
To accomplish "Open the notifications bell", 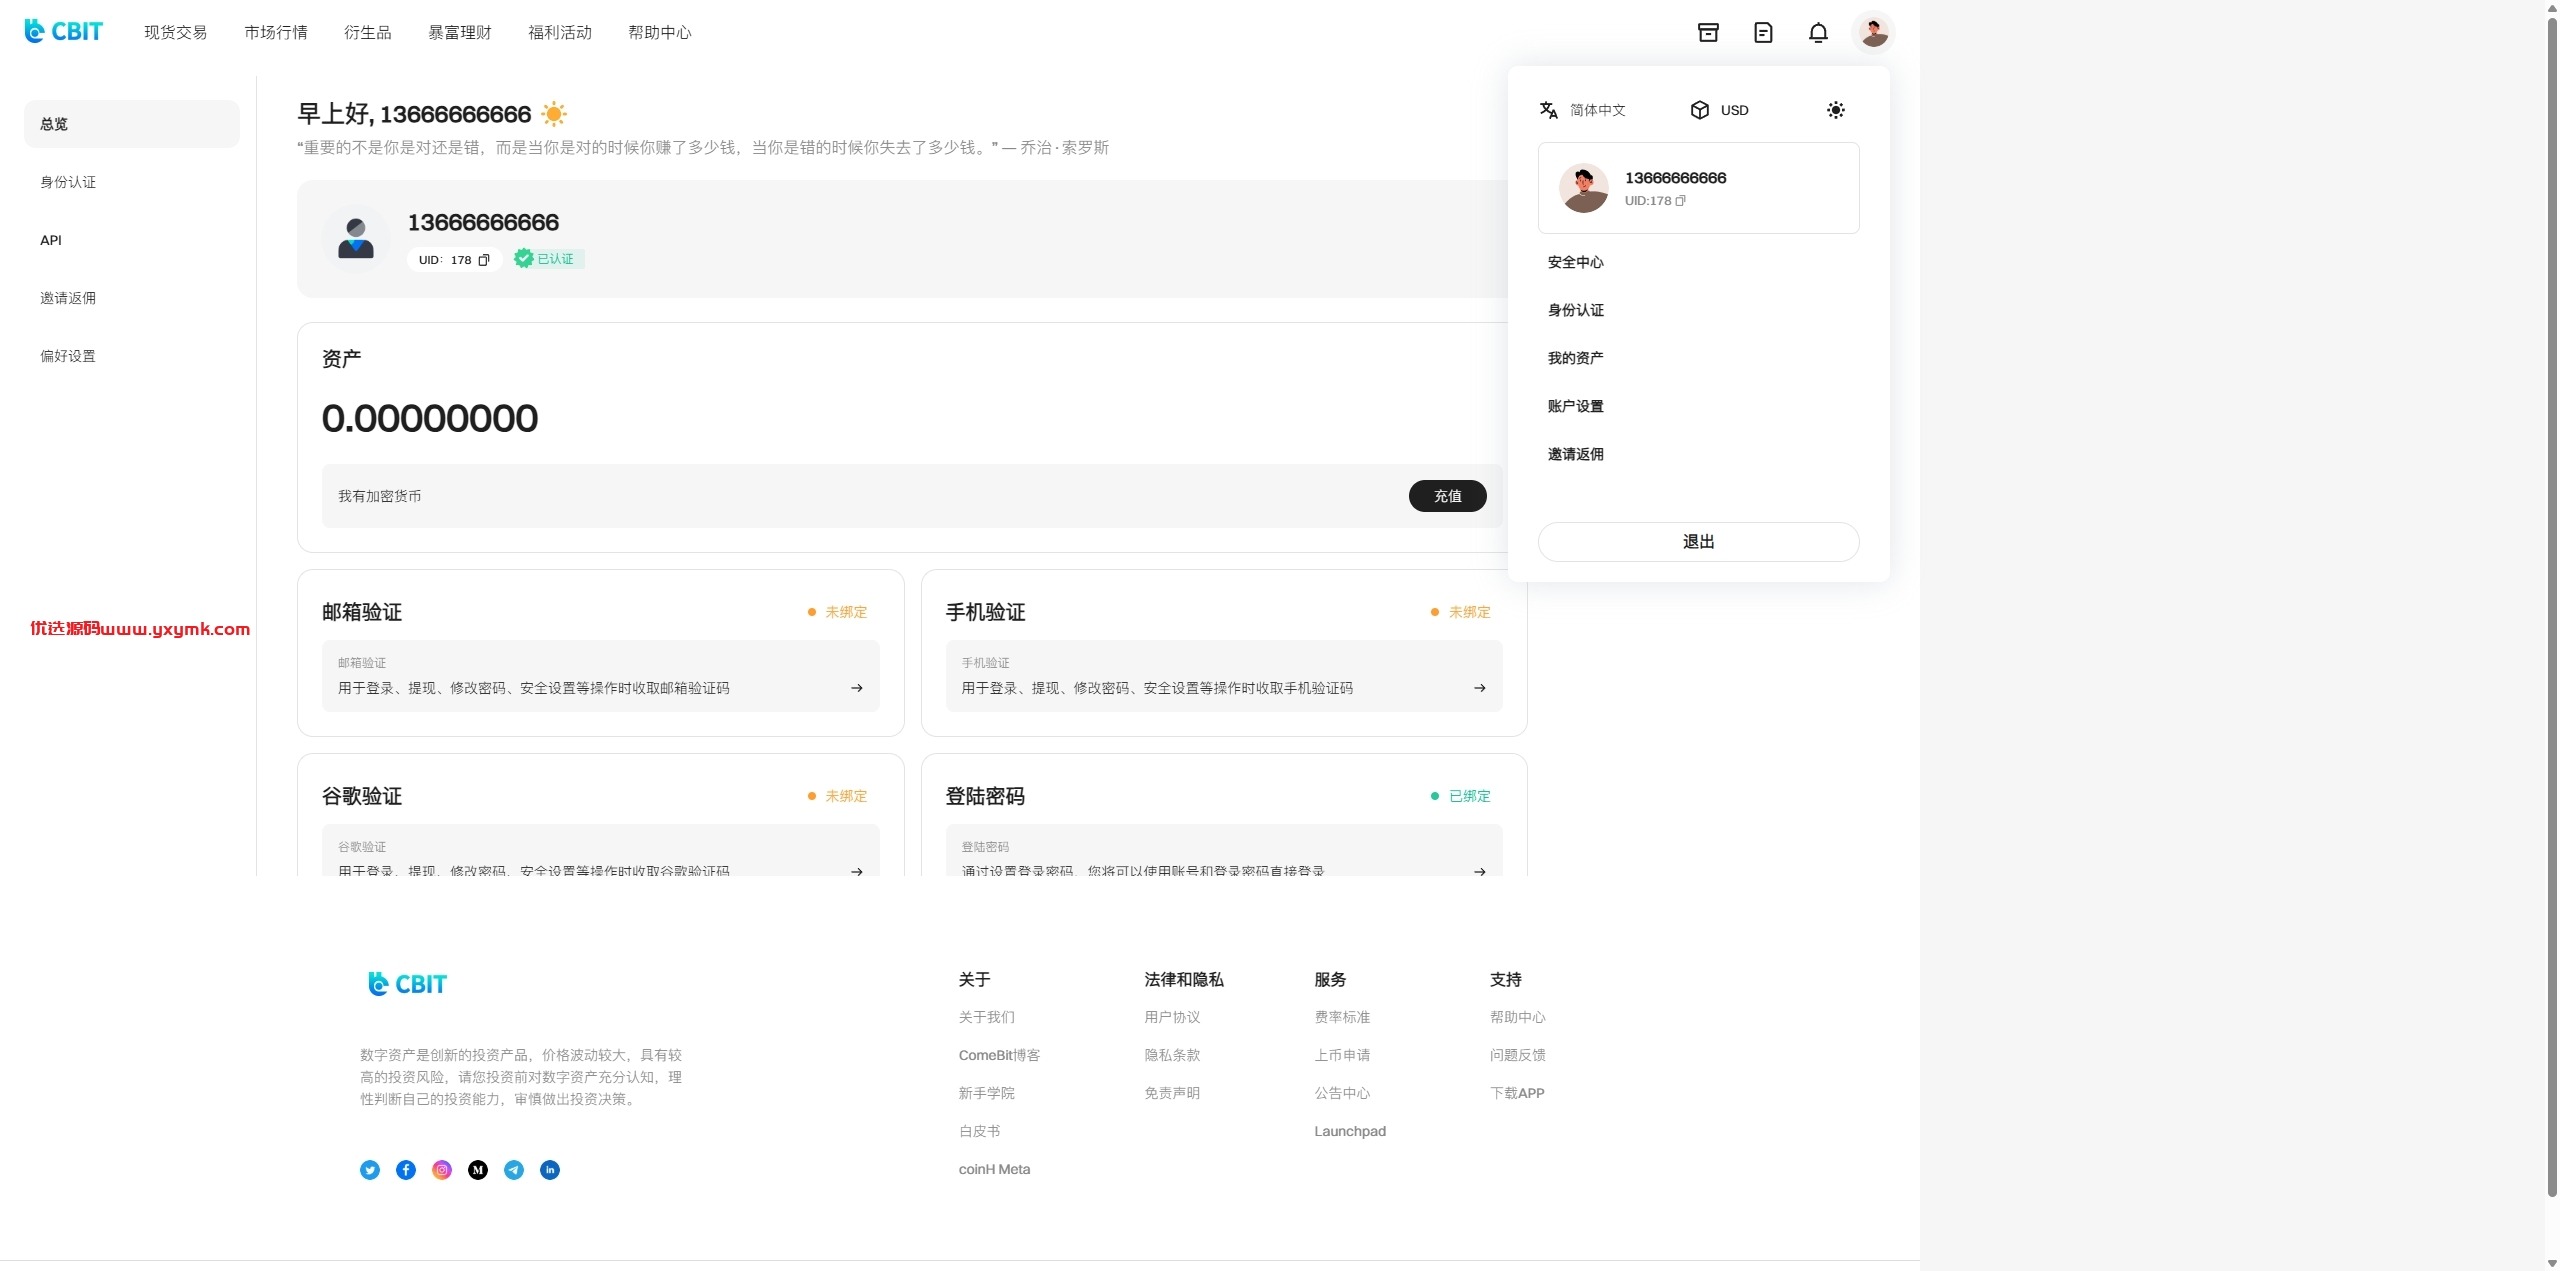I will click(x=1818, y=32).
